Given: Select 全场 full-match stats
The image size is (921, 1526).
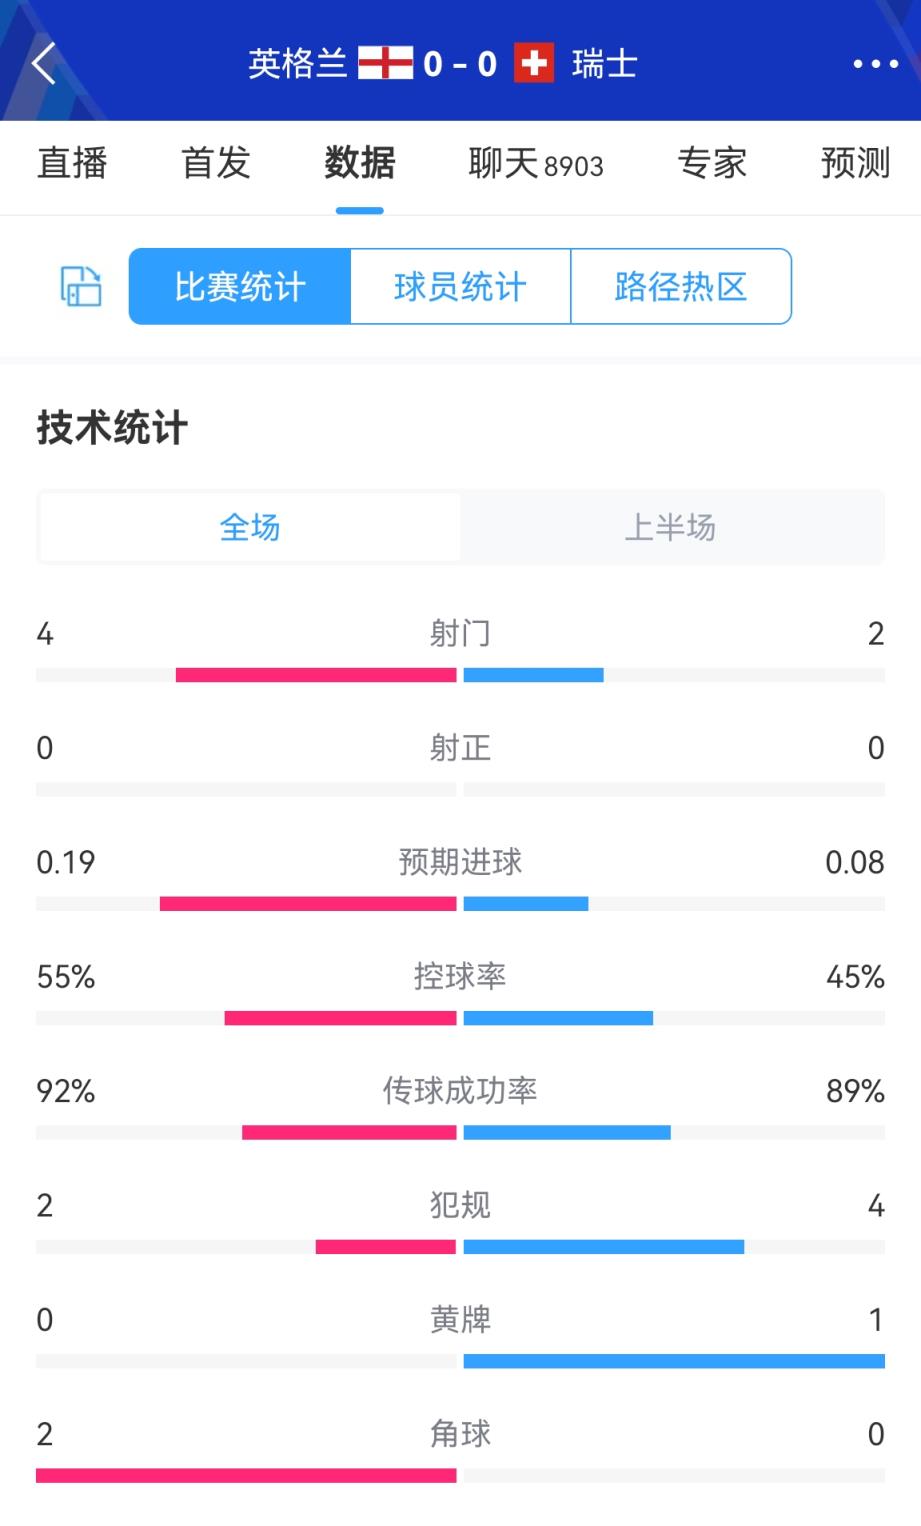Looking at the screenshot, I should point(250,527).
